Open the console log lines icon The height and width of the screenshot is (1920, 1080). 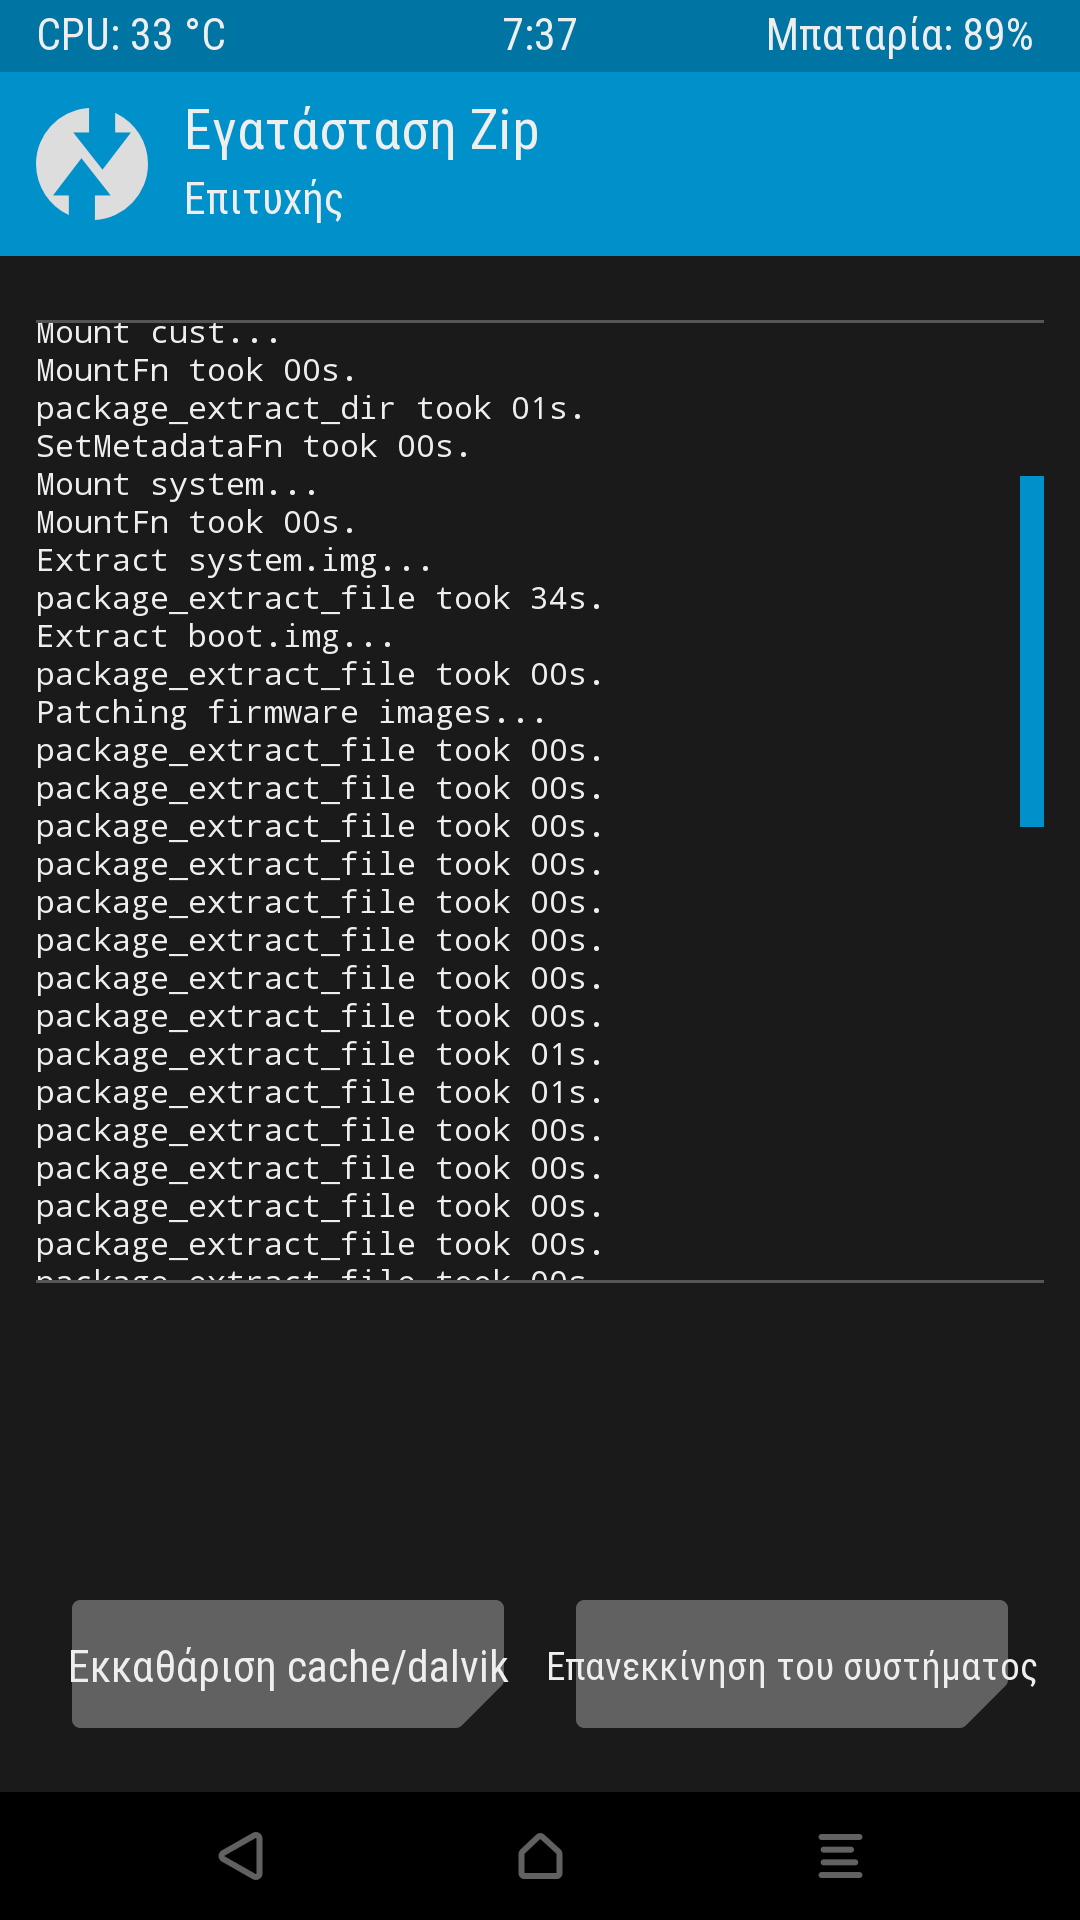pyautogui.click(x=840, y=1856)
